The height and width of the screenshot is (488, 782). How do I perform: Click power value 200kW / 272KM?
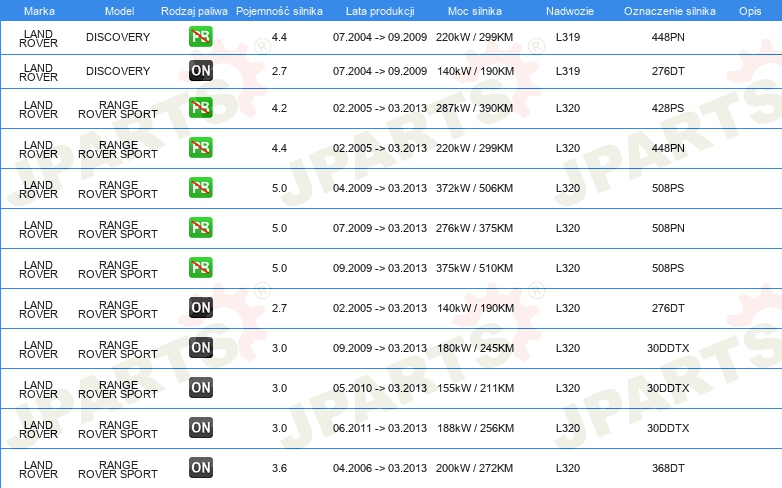[474, 468]
